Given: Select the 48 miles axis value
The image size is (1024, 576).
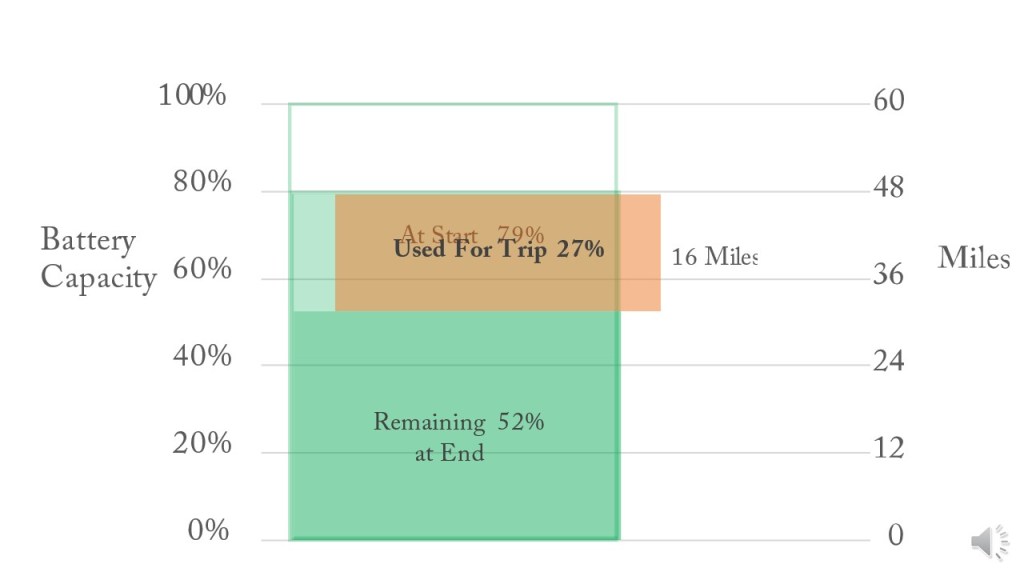Looking at the screenshot, I should 888,188.
